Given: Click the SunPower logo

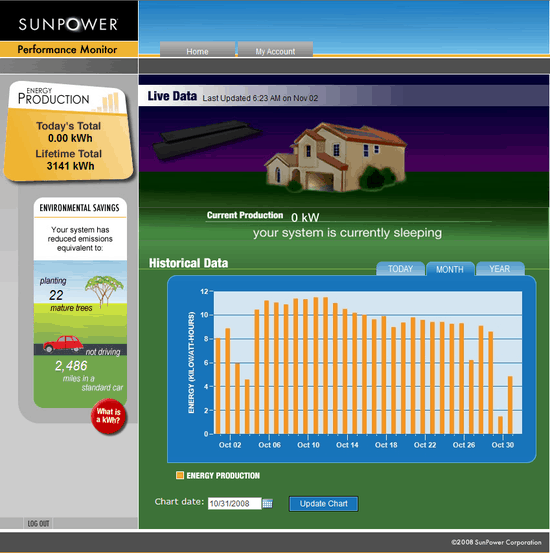Looking at the screenshot, I should point(68,24).
